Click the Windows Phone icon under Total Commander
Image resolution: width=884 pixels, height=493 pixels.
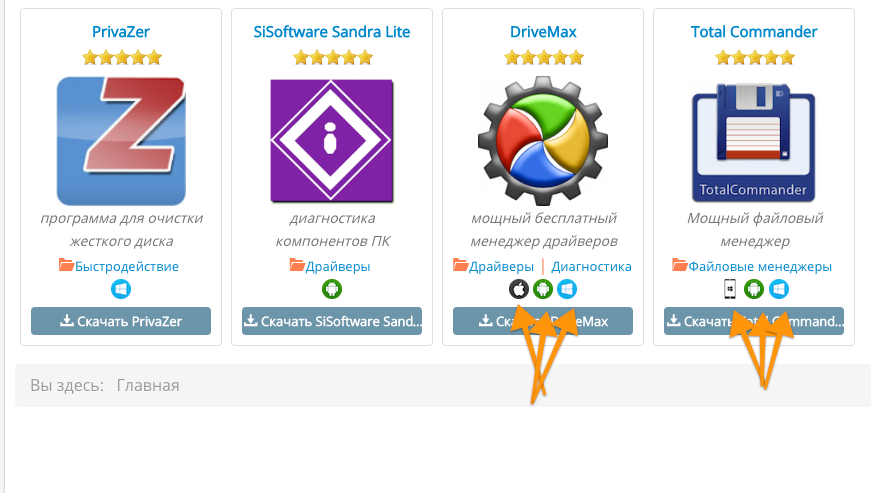click(730, 289)
